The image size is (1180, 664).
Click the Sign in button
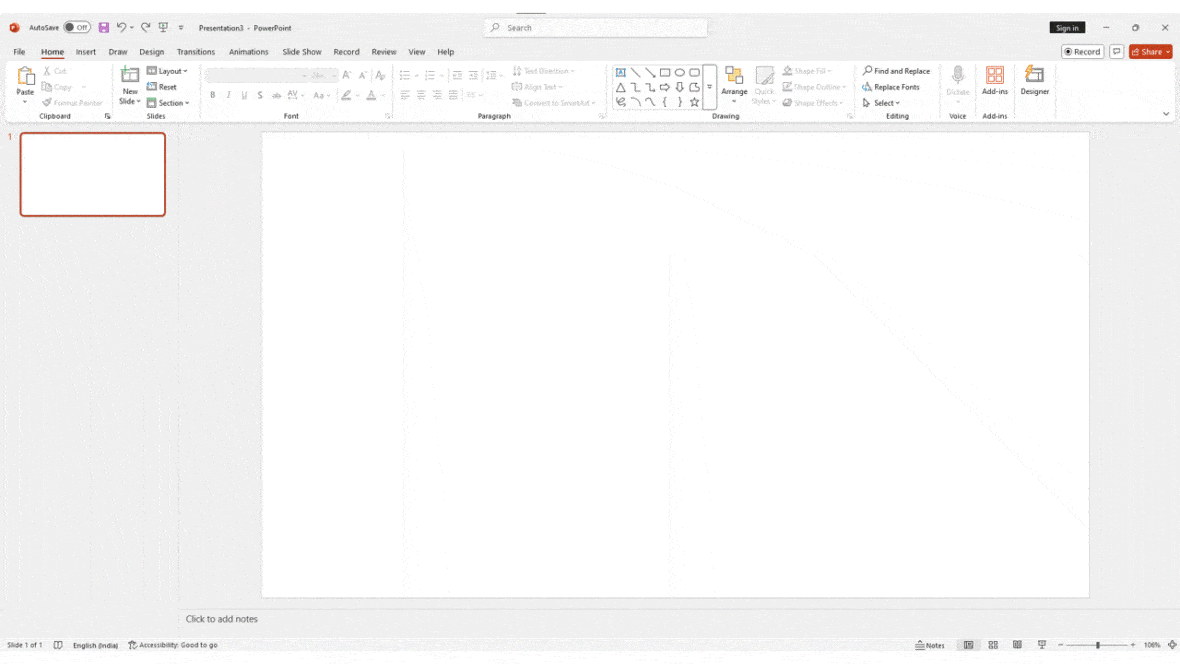point(1067,28)
